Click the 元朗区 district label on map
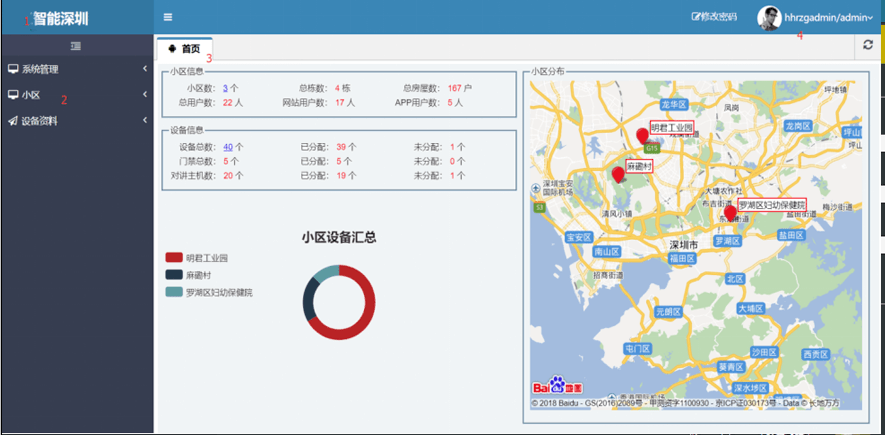The width and height of the screenshot is (885, 435). coord(669,311)
